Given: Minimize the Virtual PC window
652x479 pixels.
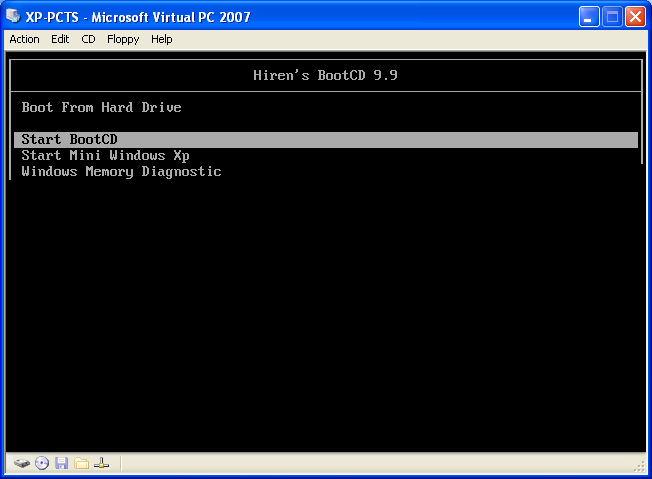Looking at the screenshot, I should coord(589,17).
